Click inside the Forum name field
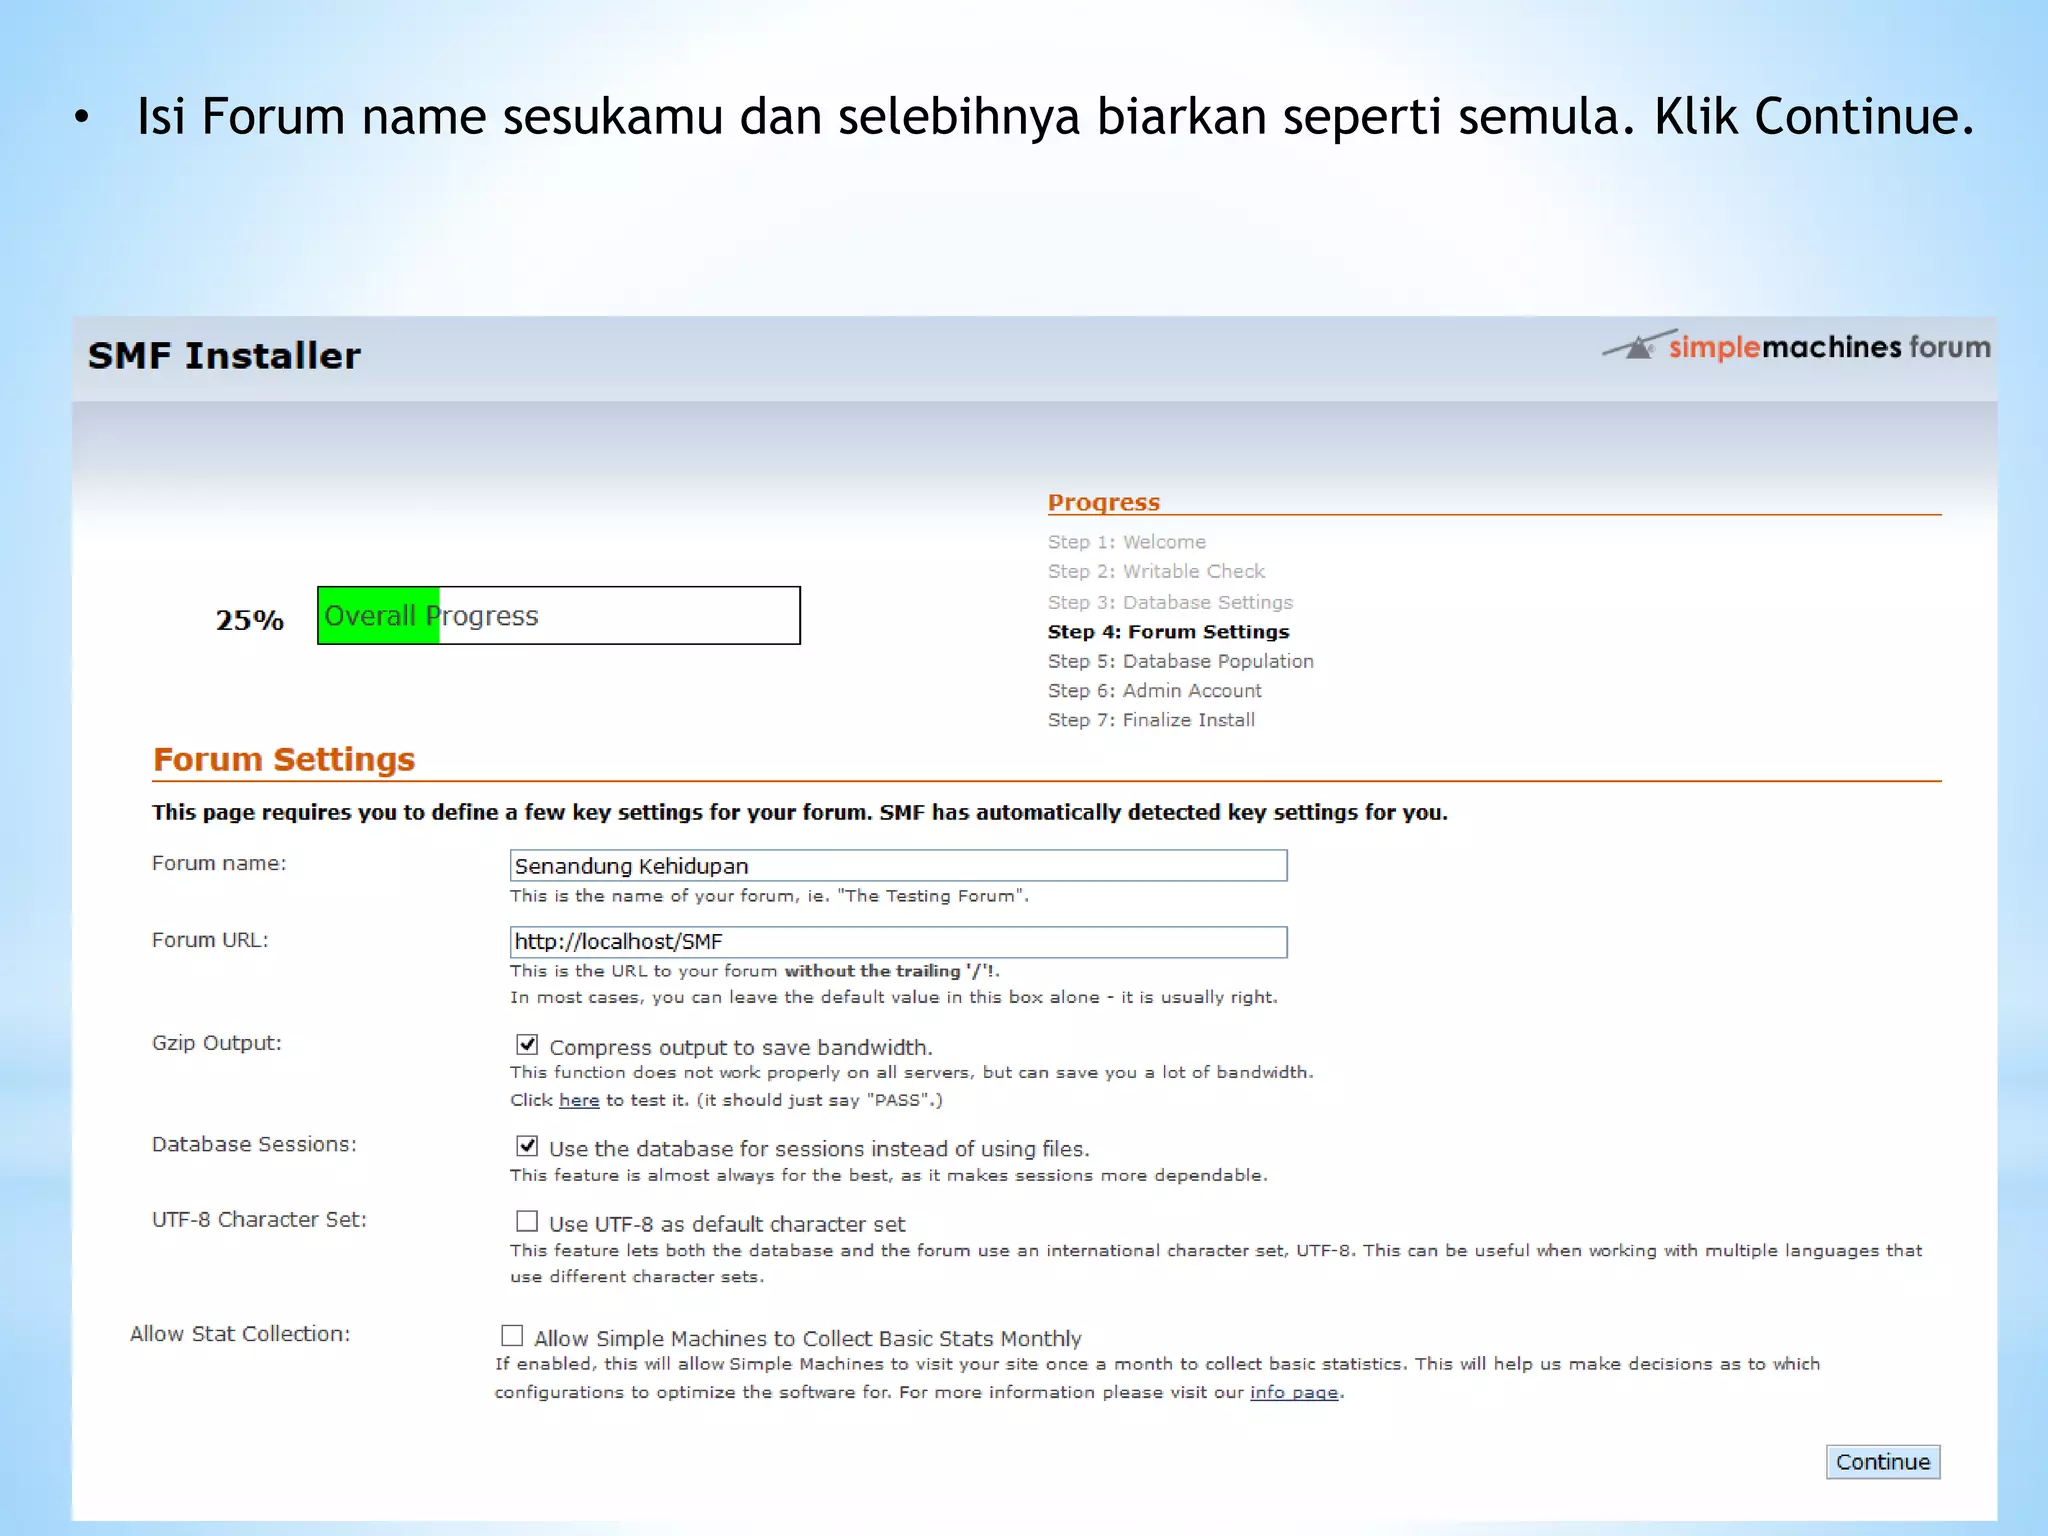Image resolution: width=2048 pixels, height=1536 pixels. tap(898, 865)
